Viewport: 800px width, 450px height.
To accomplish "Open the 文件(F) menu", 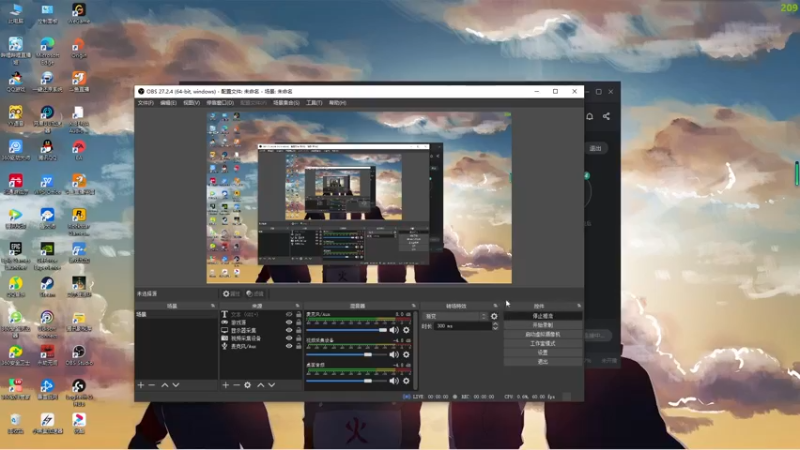I will [145, 103].
